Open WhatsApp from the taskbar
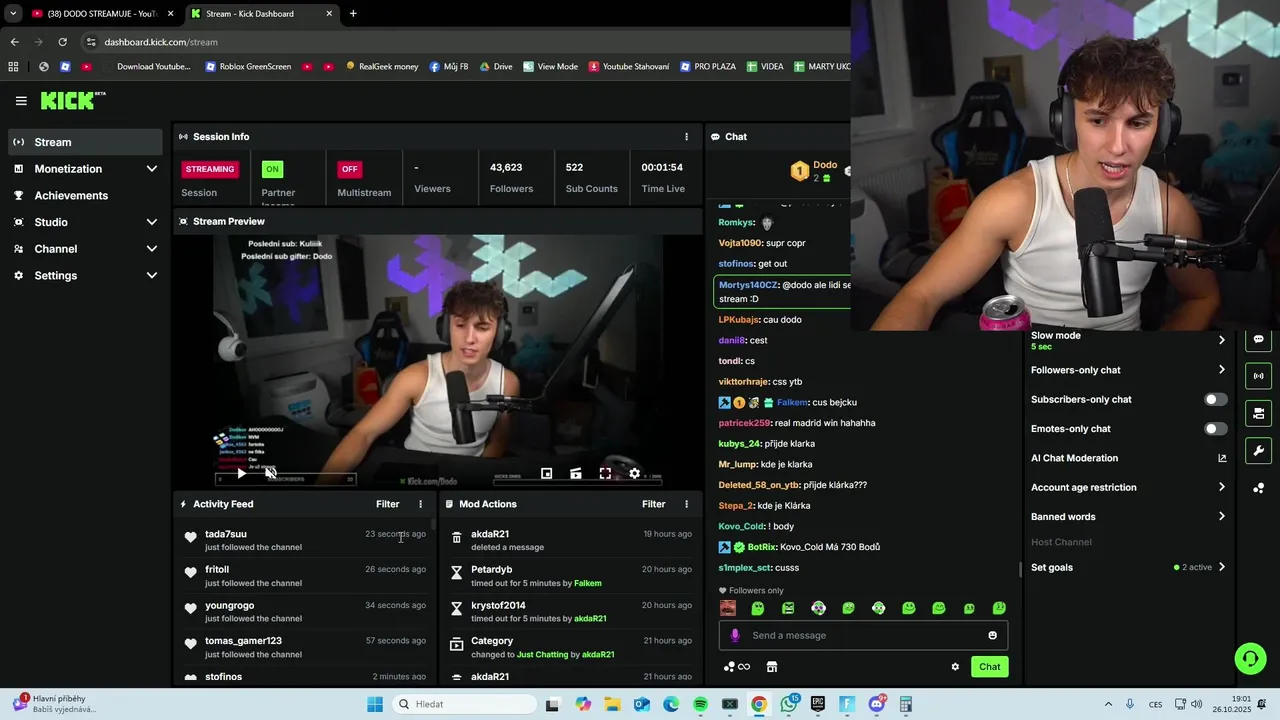 pos(789,704)
